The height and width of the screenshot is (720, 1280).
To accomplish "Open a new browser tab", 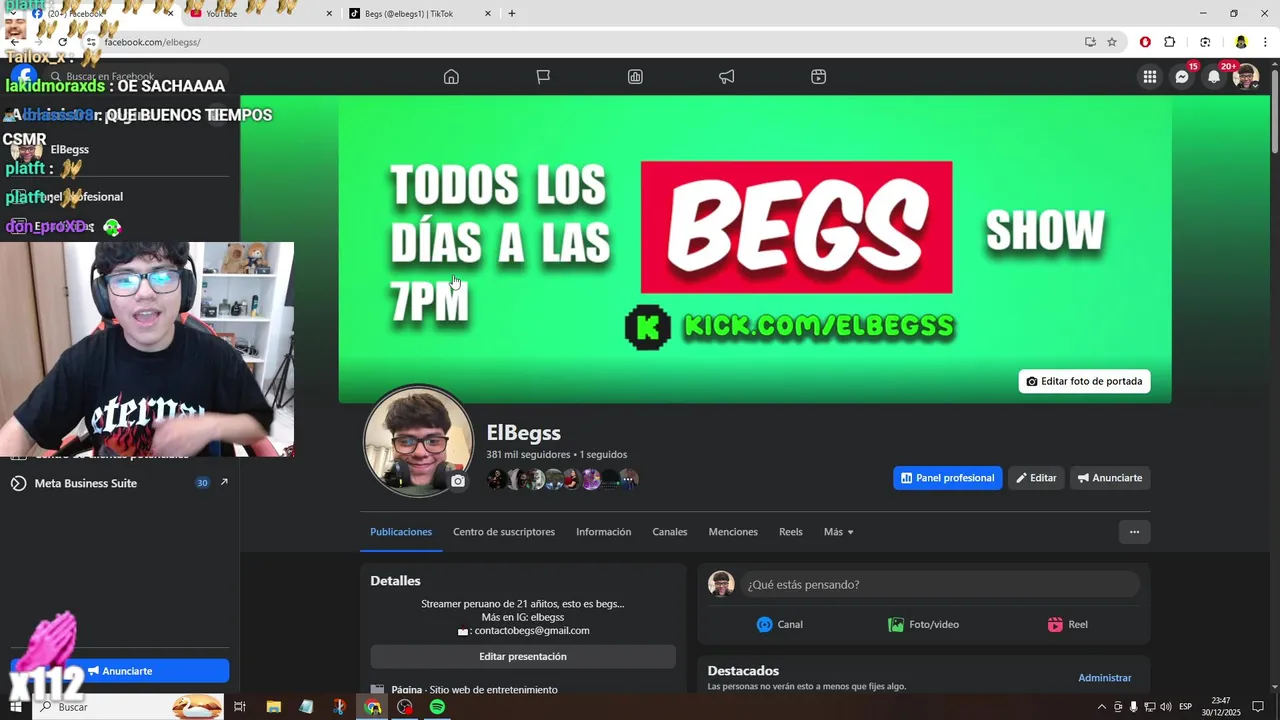I will point(512,13).
